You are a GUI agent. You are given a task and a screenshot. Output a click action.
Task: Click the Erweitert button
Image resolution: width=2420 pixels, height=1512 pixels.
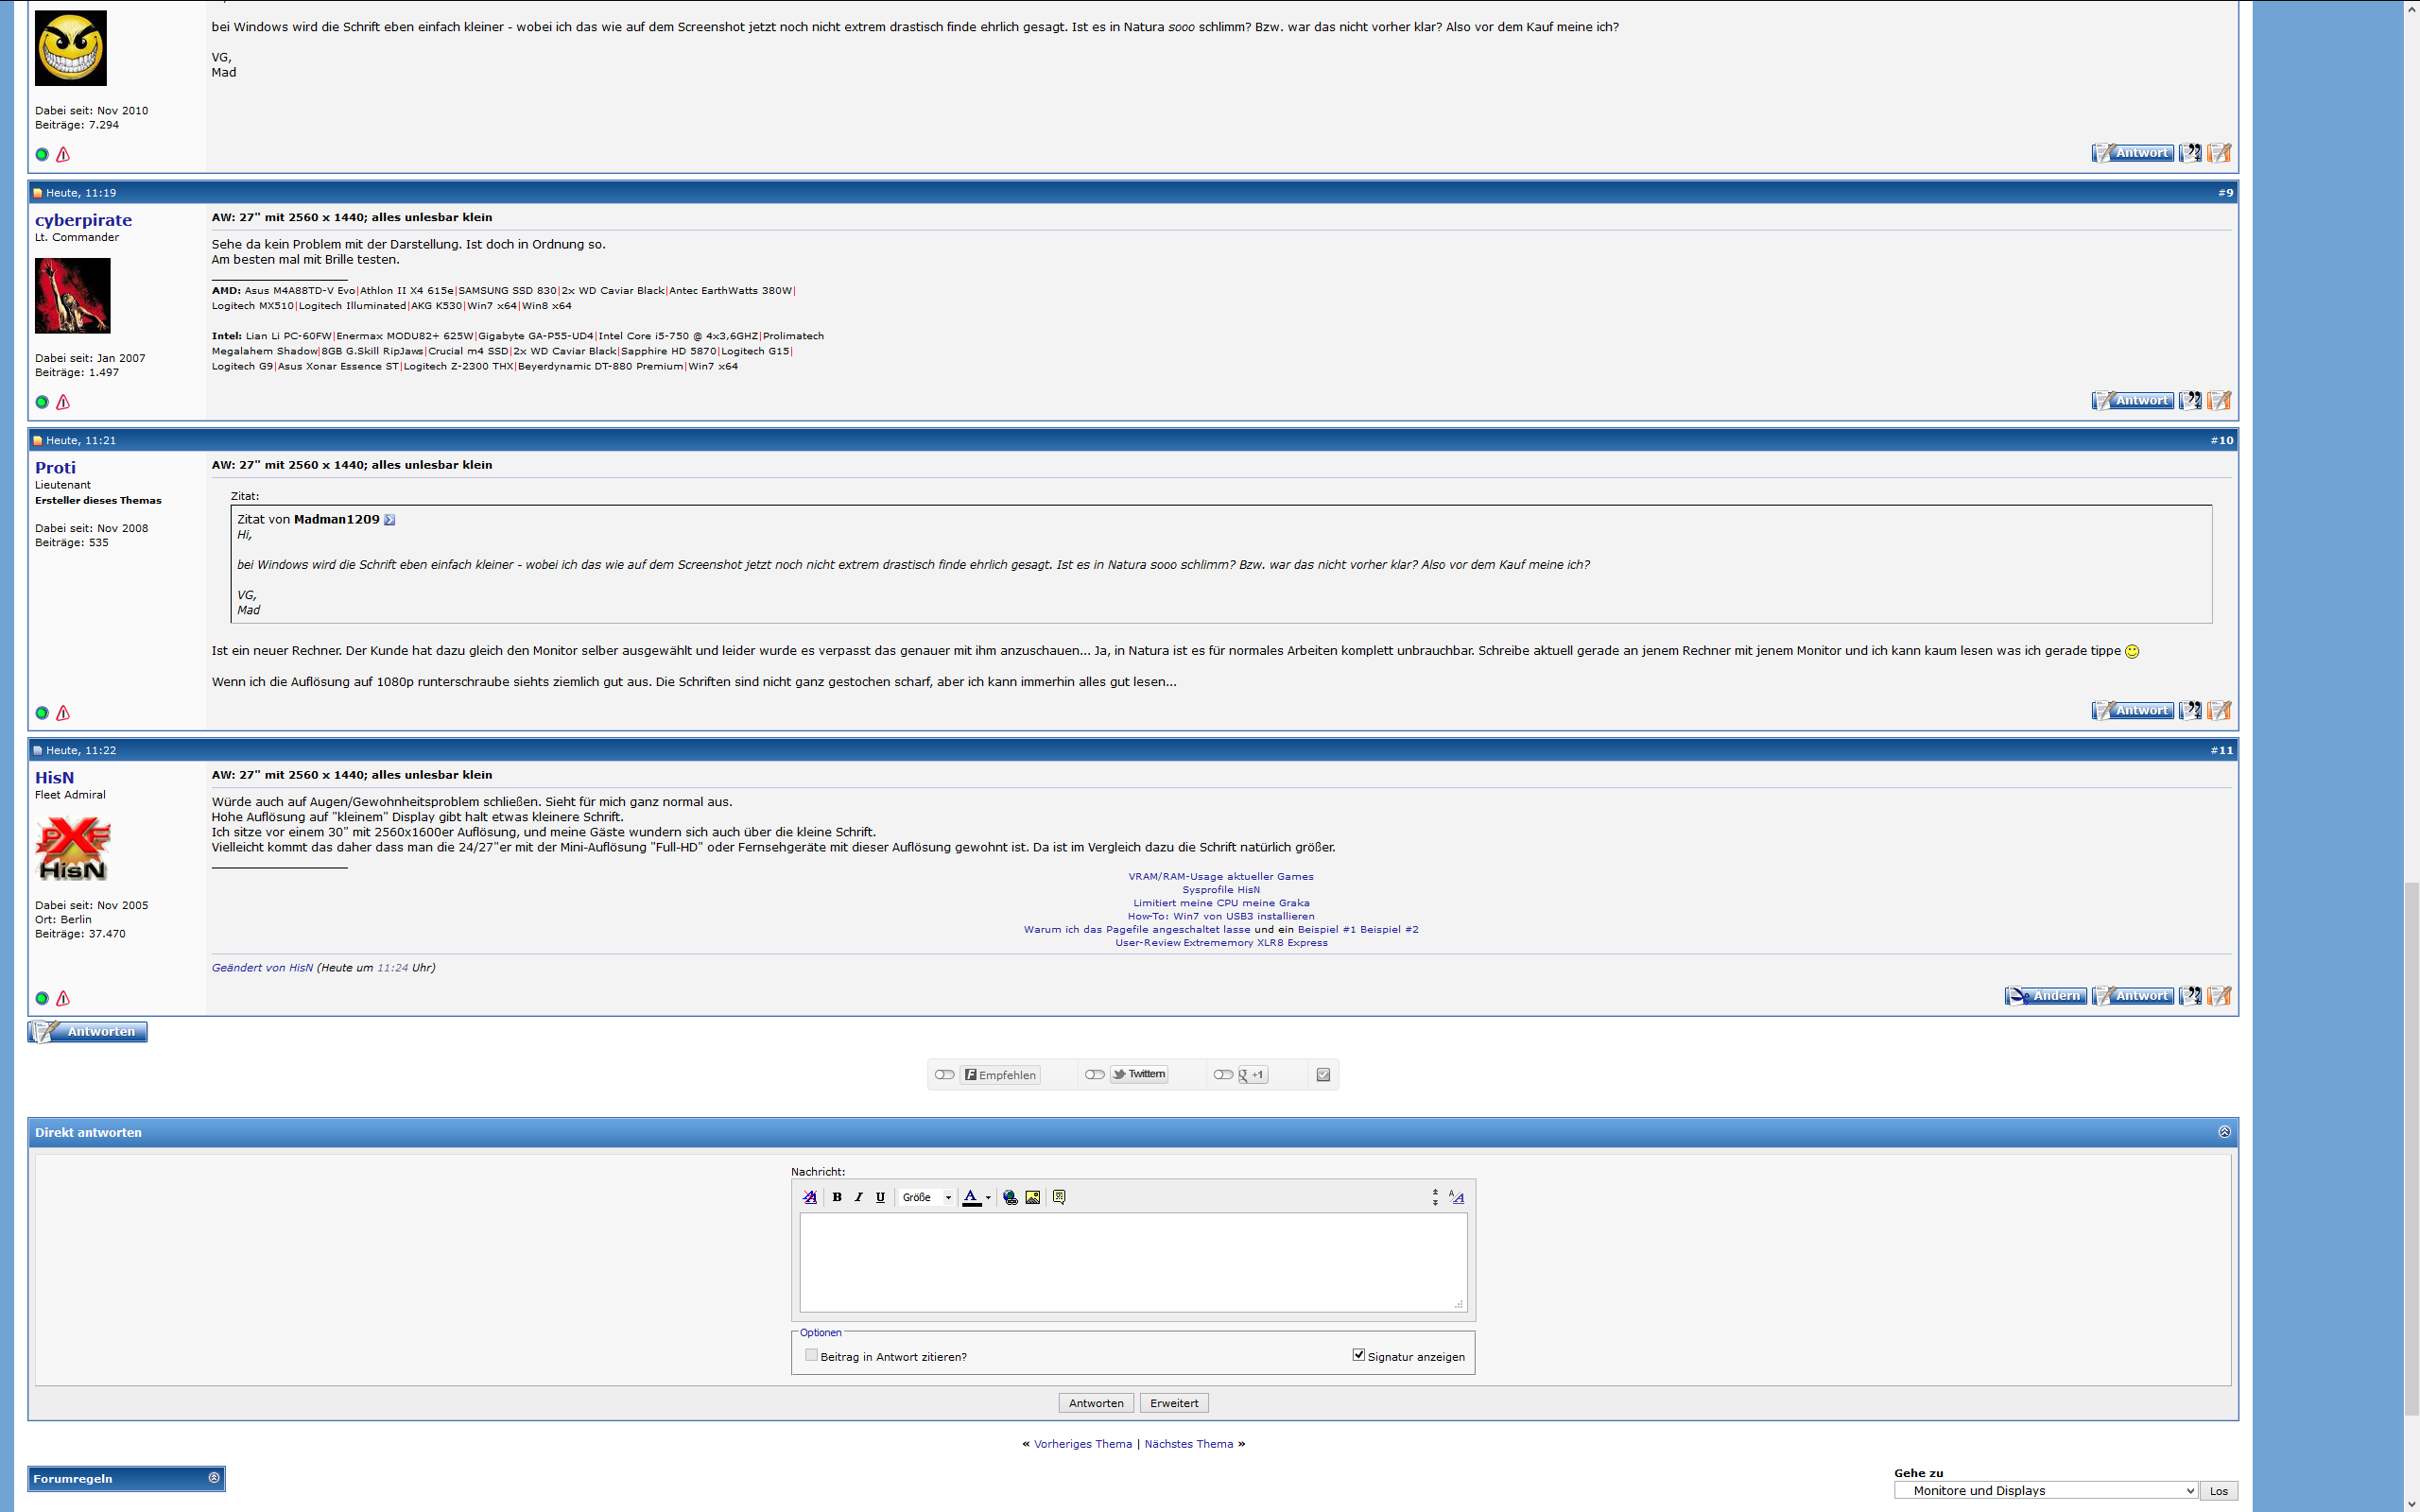pyautogui.click(x=1174, y=1403)
